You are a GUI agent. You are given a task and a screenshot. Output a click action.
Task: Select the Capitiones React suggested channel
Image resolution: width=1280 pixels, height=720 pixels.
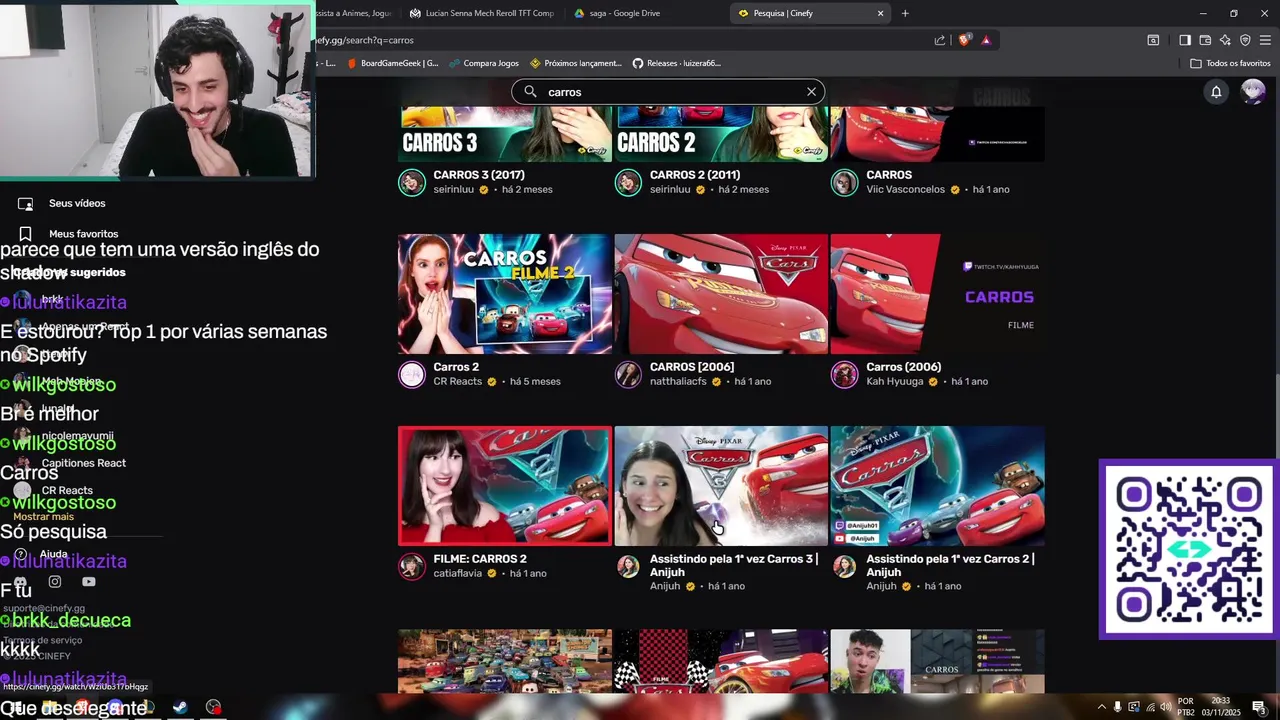84,463
